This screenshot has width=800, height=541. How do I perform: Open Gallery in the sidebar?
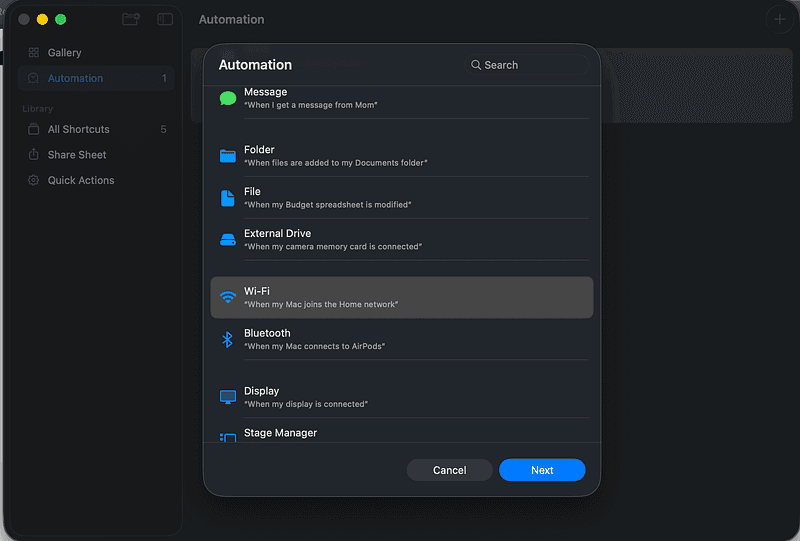point(96,53)
